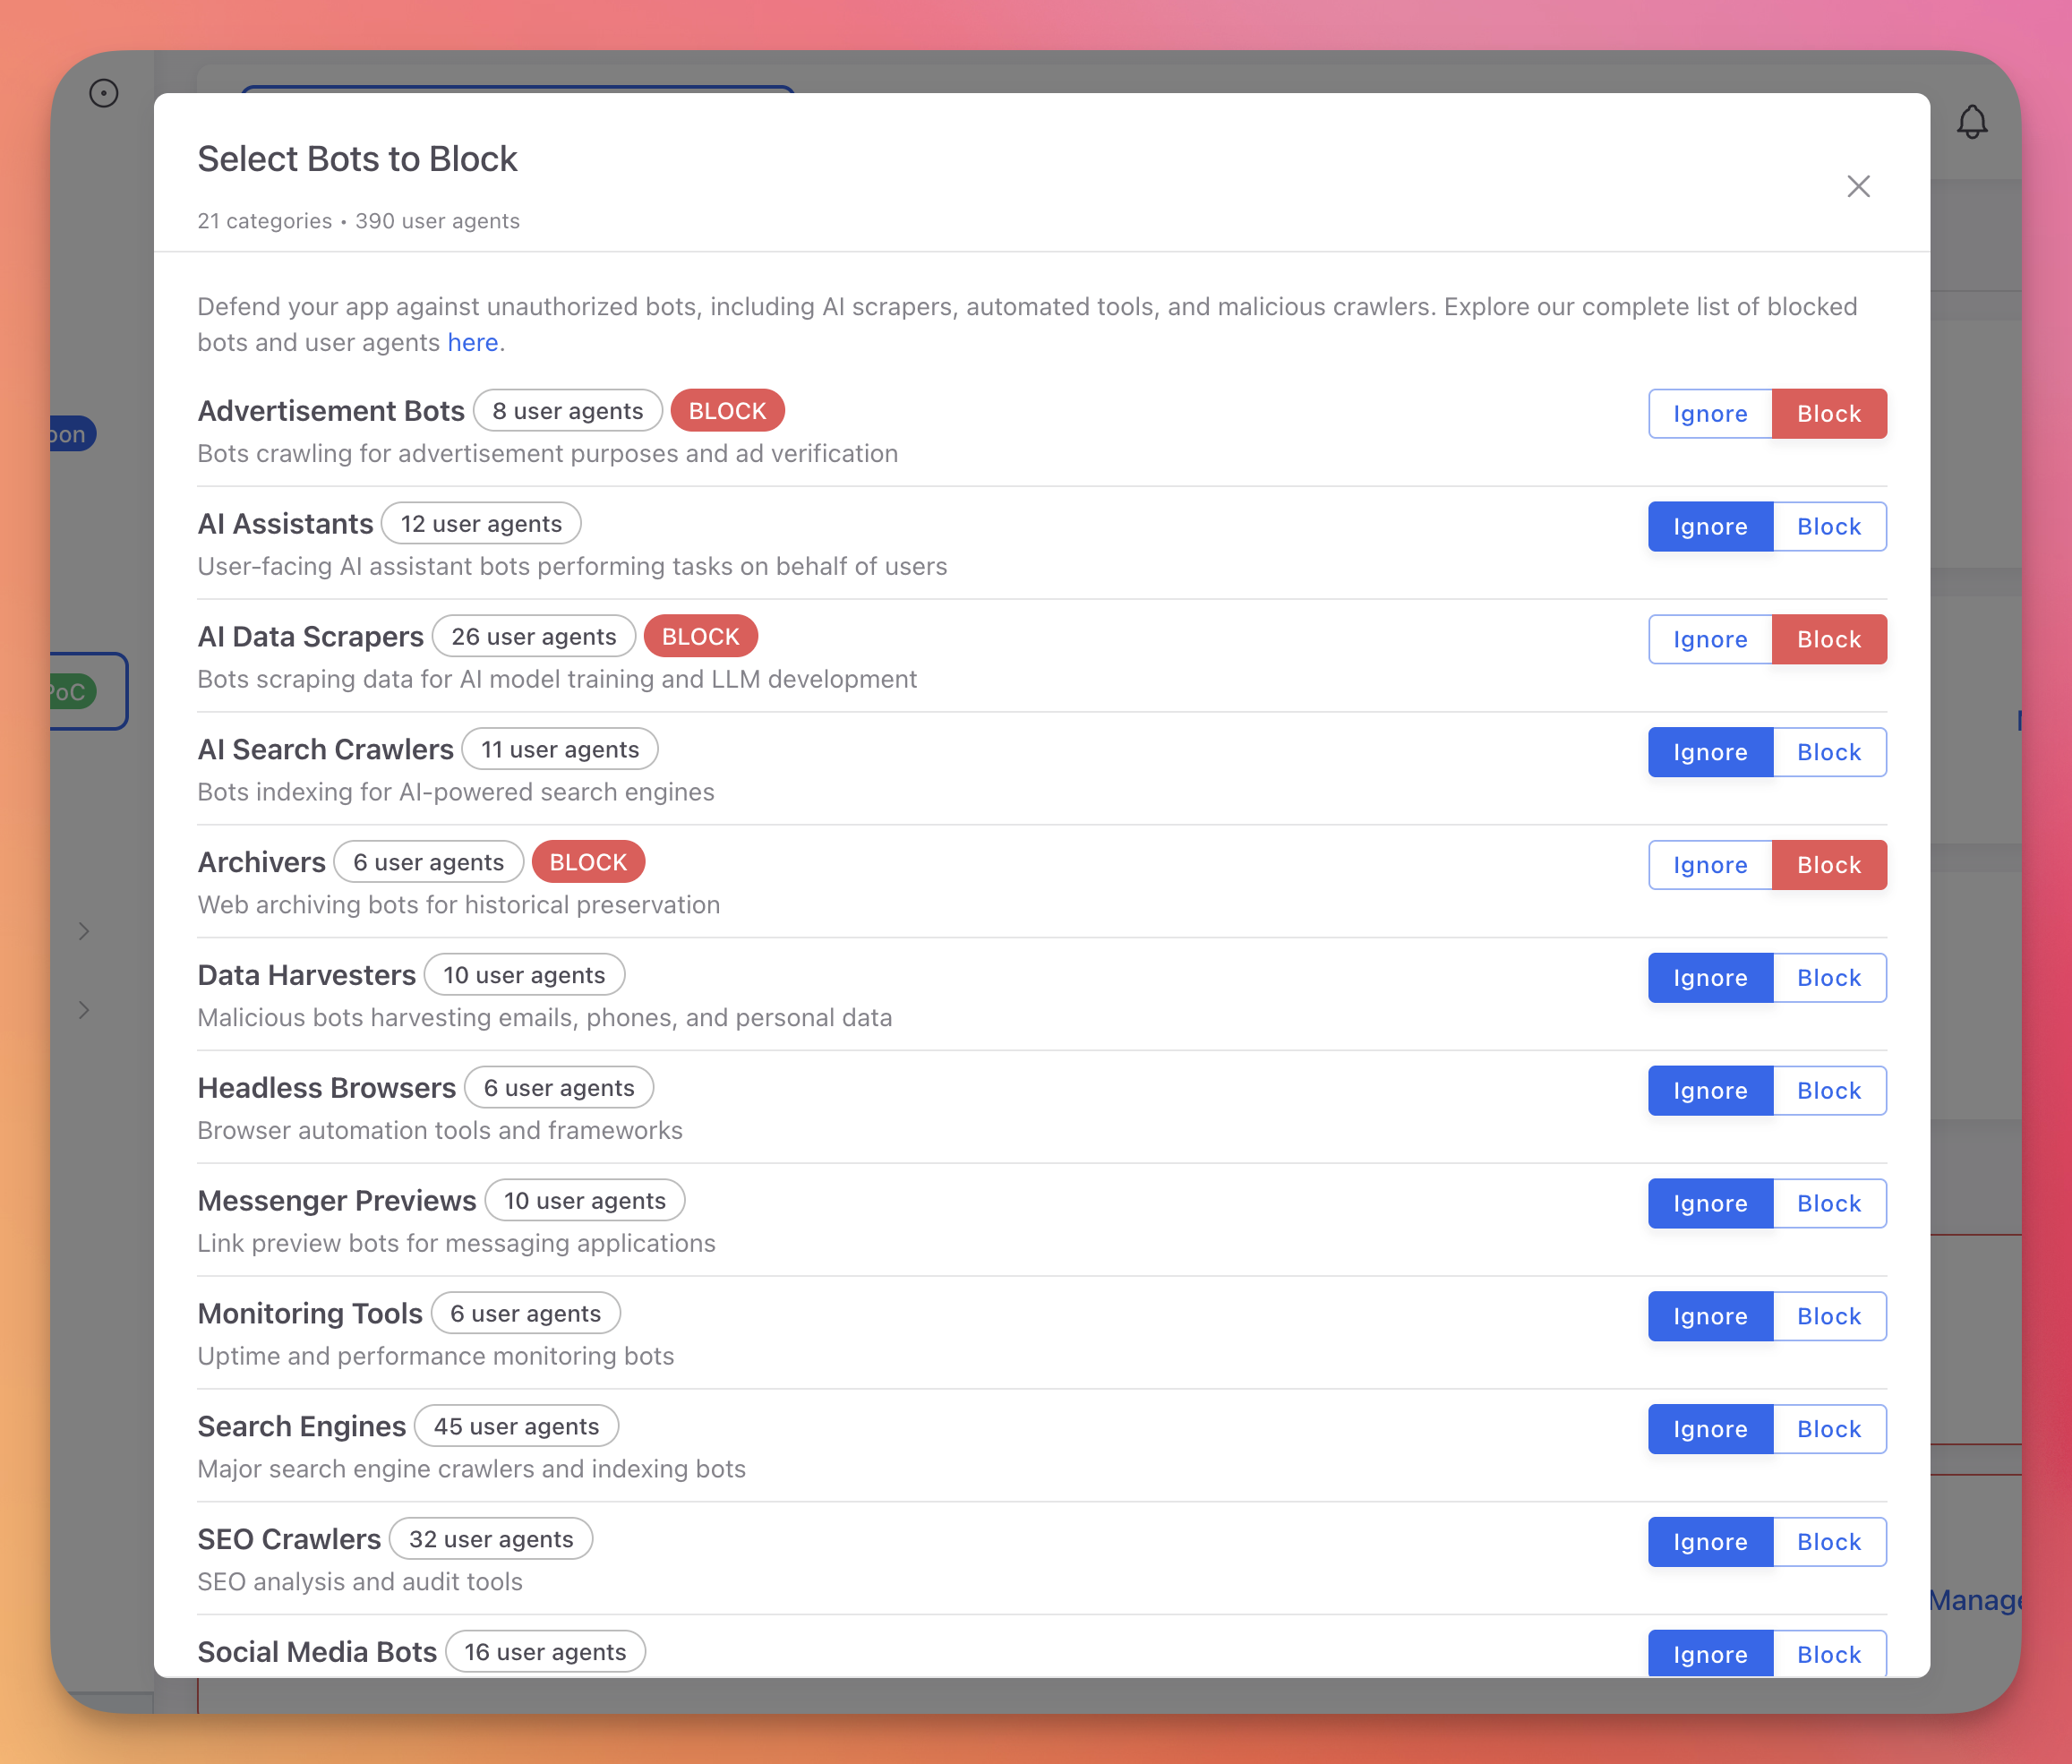
Task: Close the Select Bots to Block dialog
Action: [1858, 186]
